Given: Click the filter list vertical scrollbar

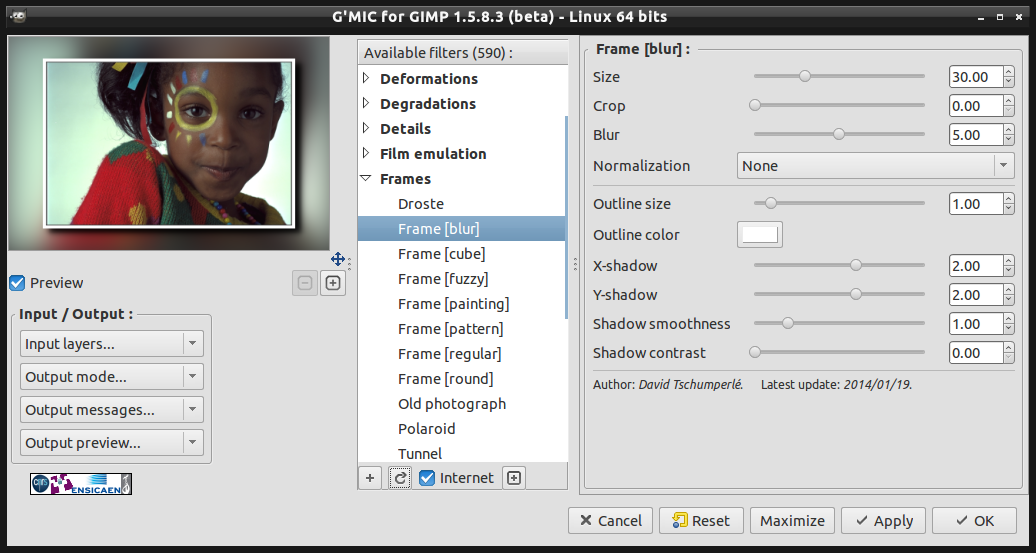Looking at the screenshot, I should pyautogui.click(x=566, y=218).
